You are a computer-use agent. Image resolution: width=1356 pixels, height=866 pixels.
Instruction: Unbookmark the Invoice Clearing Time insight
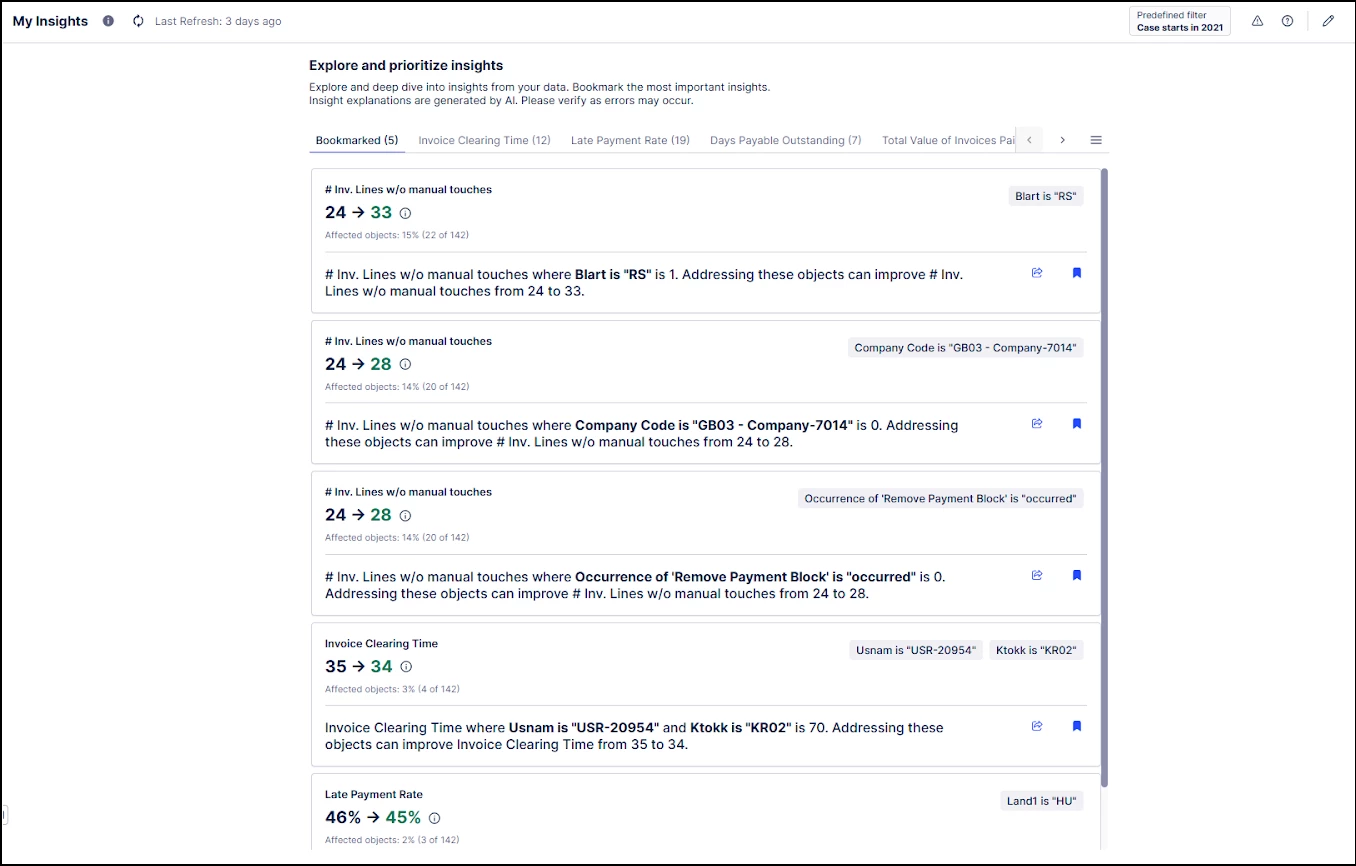coord(1077,726)
